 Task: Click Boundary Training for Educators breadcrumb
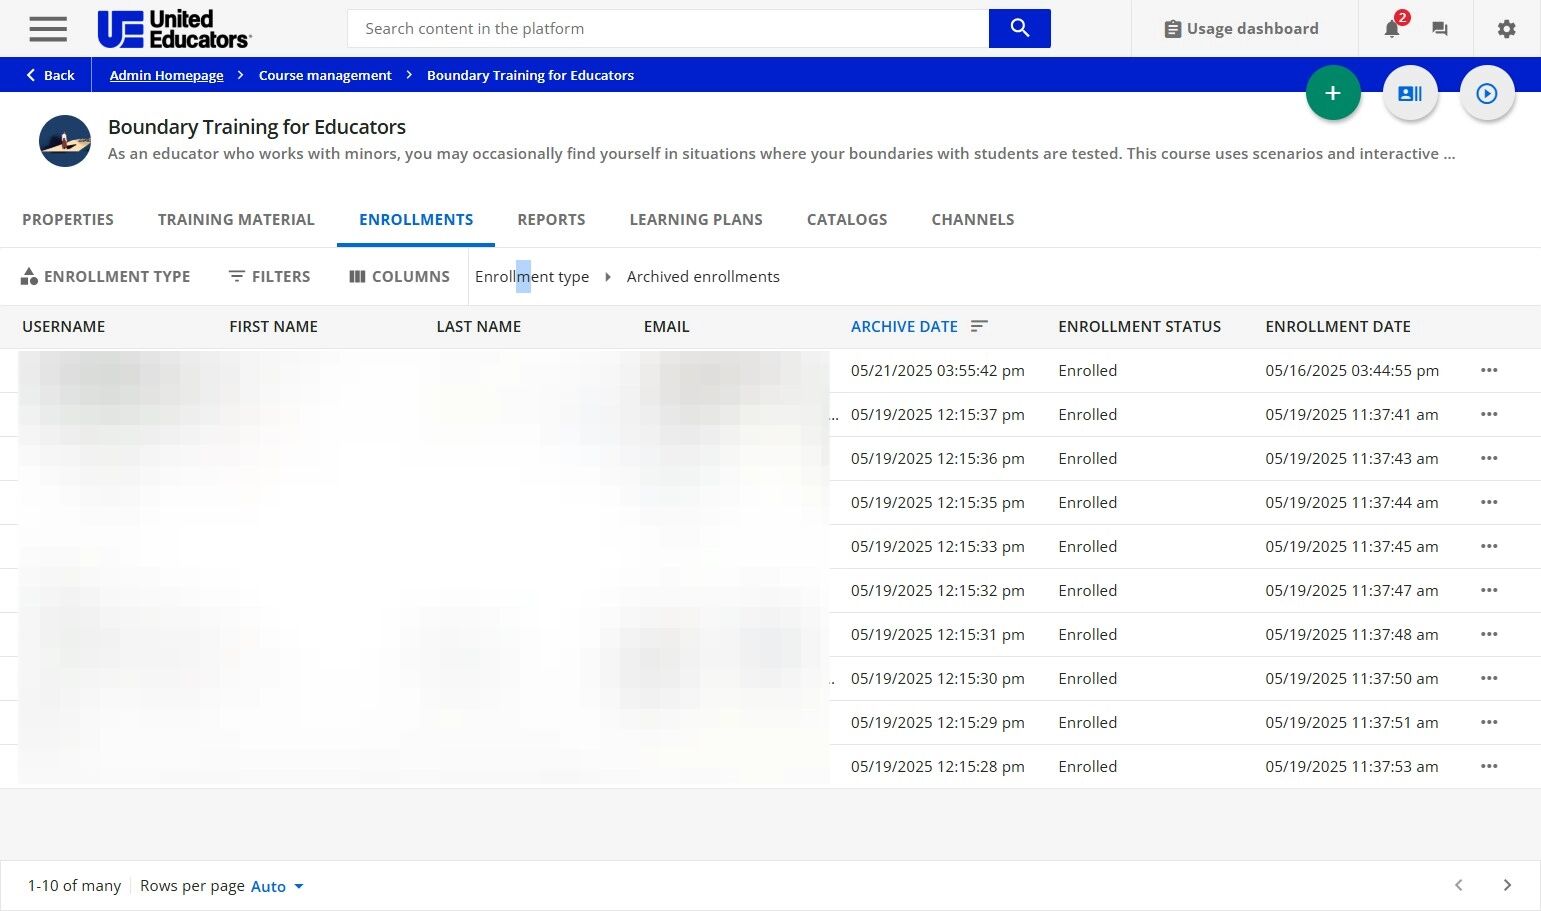(530, 75)
